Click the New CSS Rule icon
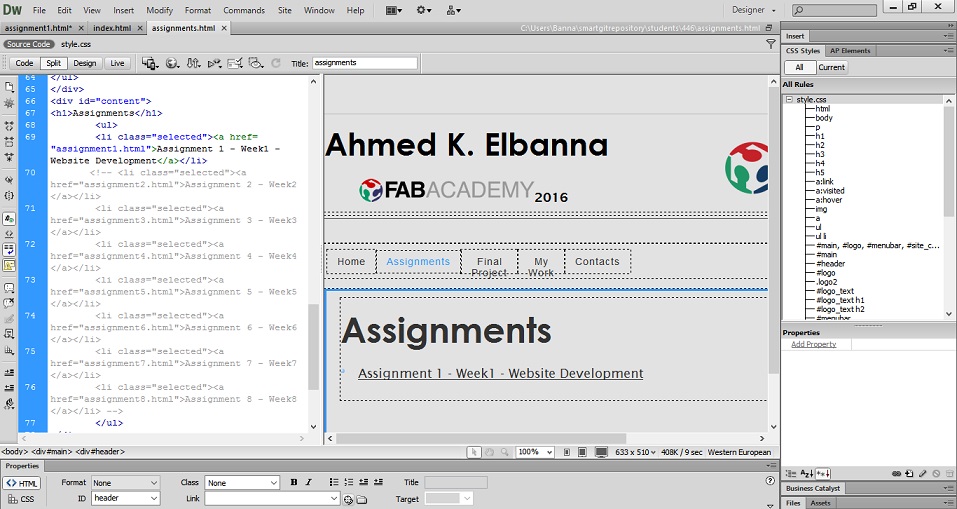The image size is (957, 509). point(909,474)
